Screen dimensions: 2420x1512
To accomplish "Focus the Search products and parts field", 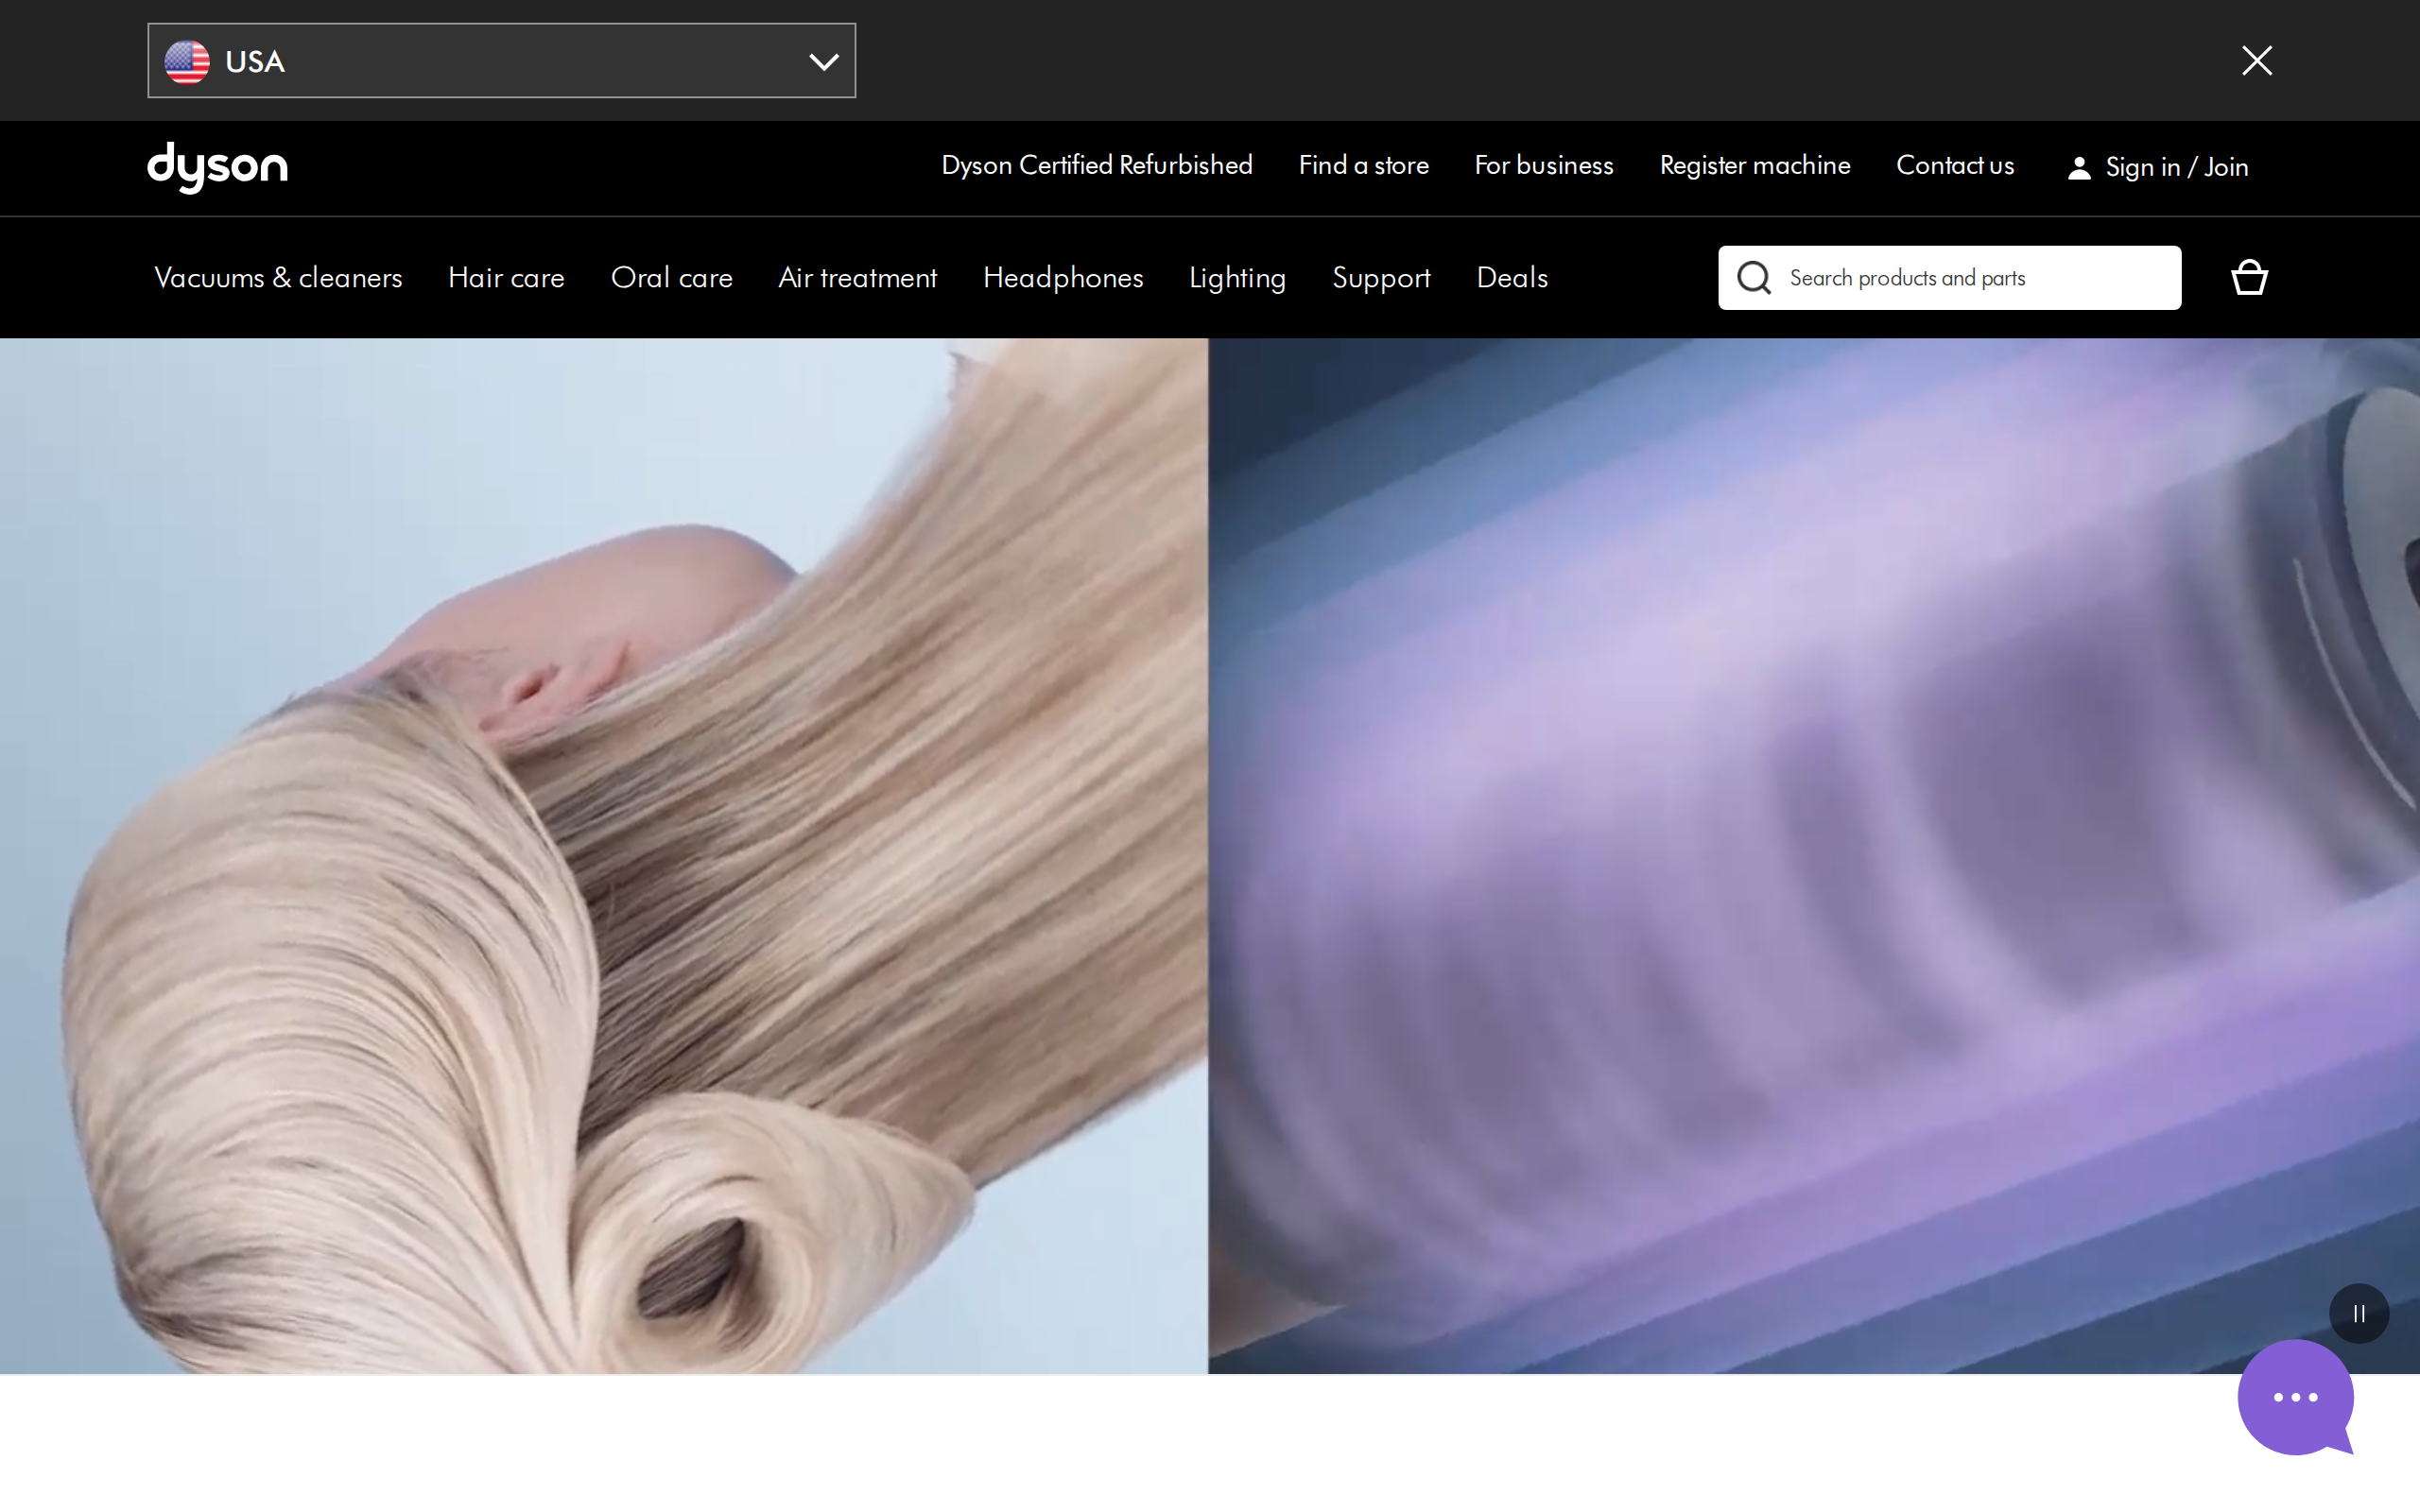I will click(x=1949, y=278).
